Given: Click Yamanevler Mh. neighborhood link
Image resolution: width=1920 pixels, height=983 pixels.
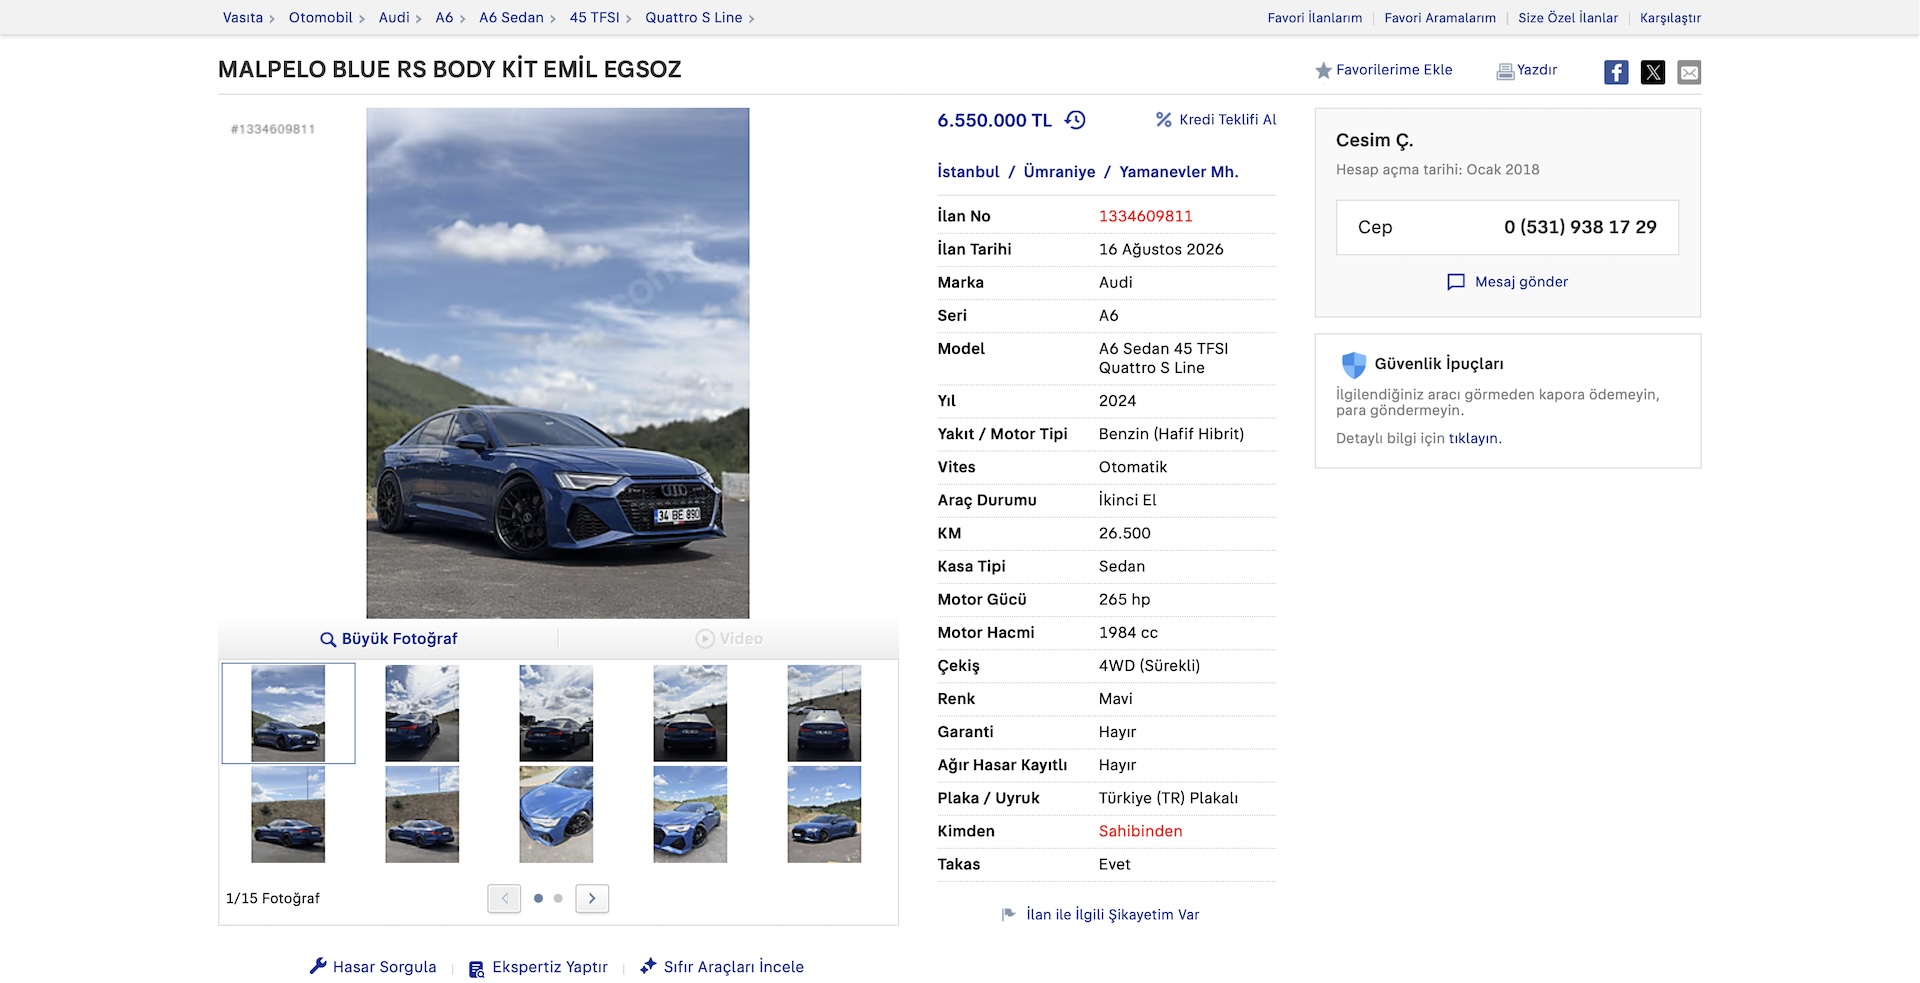Looking at the screenshot, I should [1178, 171].
